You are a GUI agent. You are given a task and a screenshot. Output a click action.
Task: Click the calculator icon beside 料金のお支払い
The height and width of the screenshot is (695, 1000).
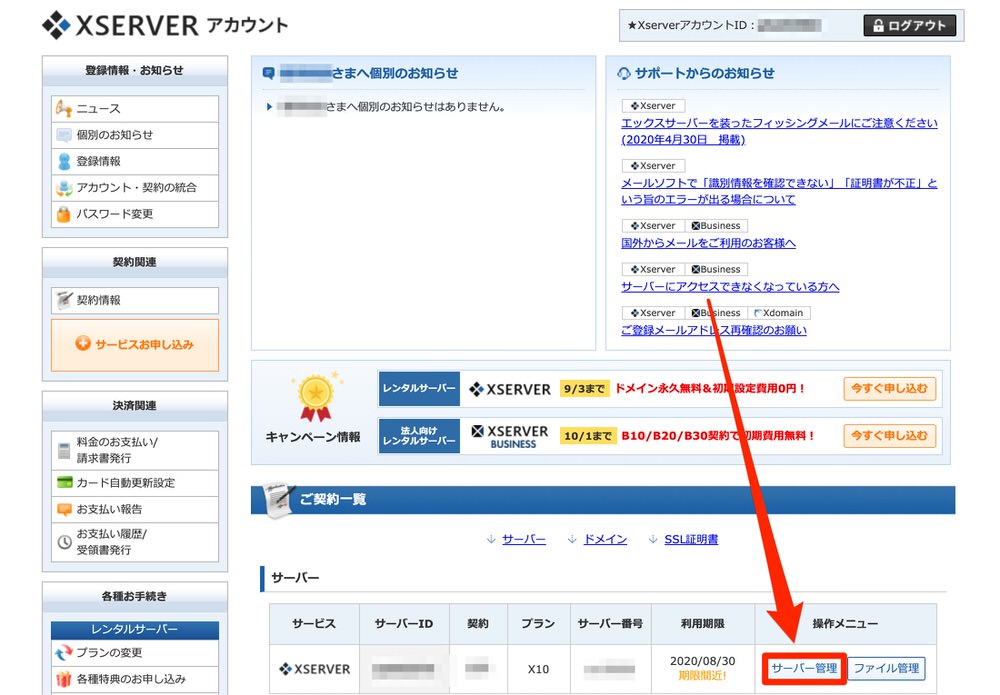(x=64, y=450)
